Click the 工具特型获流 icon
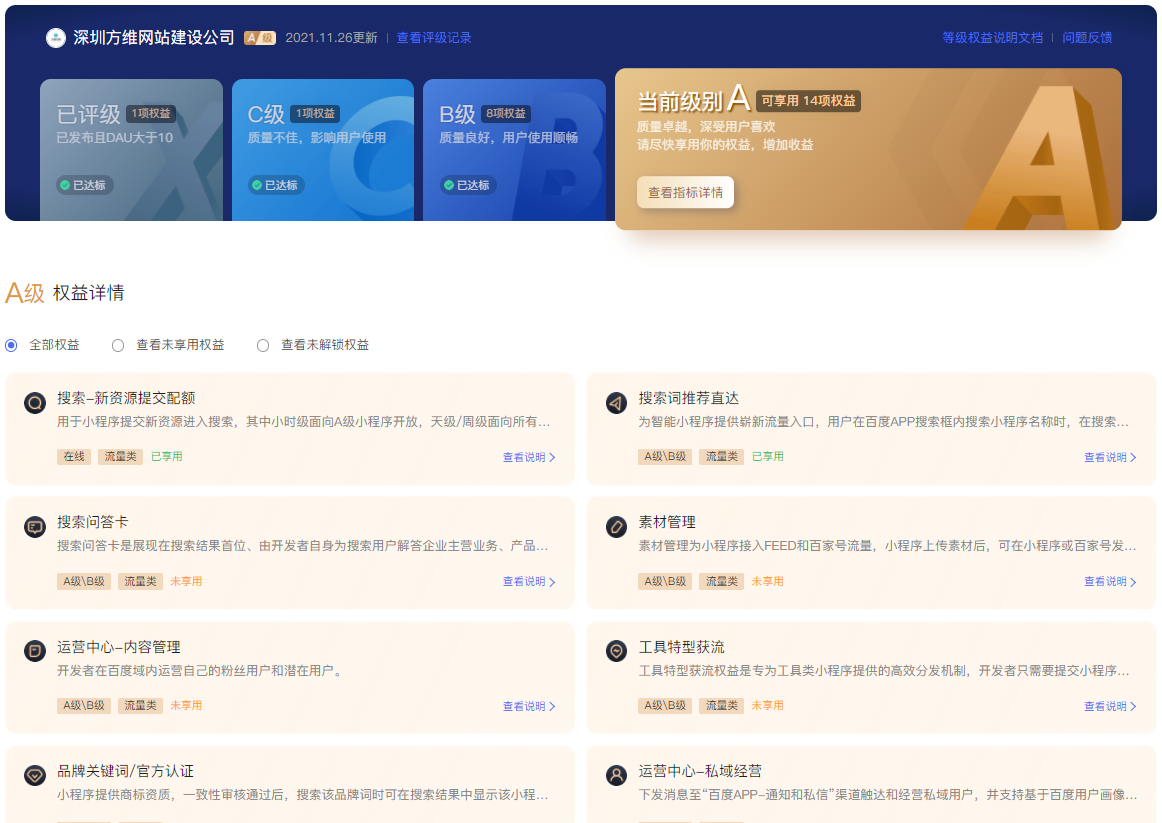This screenshot has height=823, width=1162. point(616,651)
